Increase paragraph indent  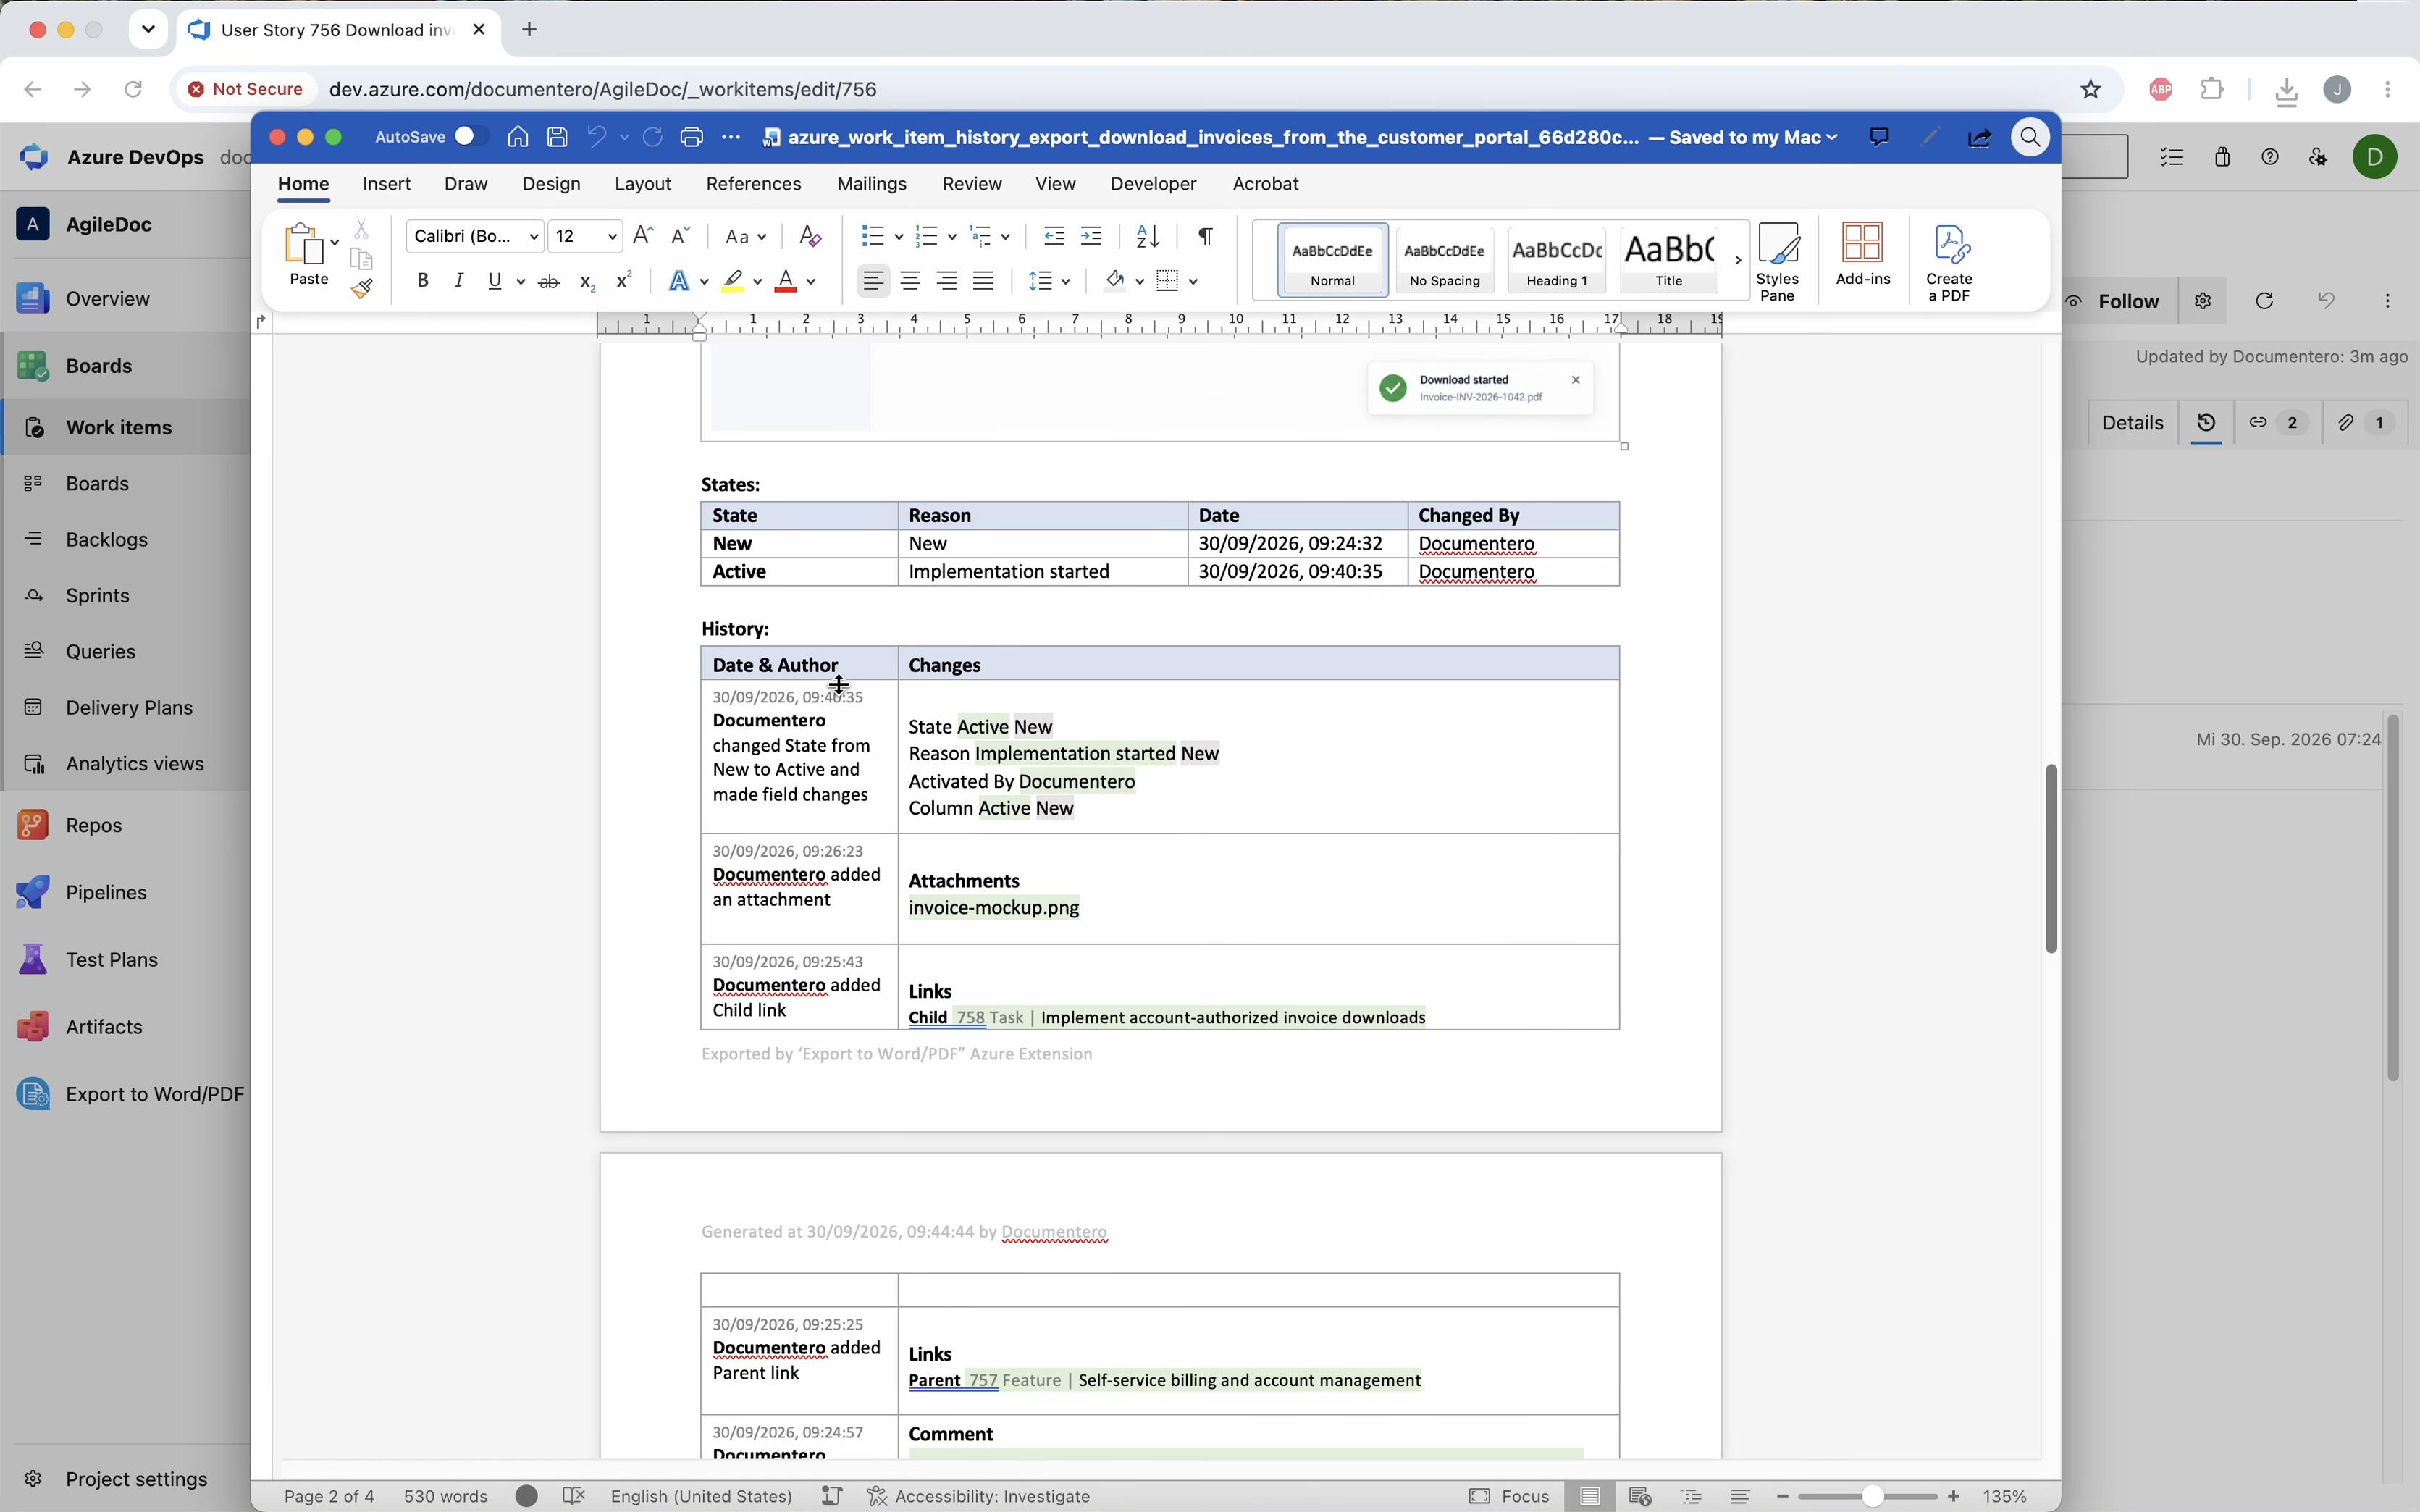1092,237
